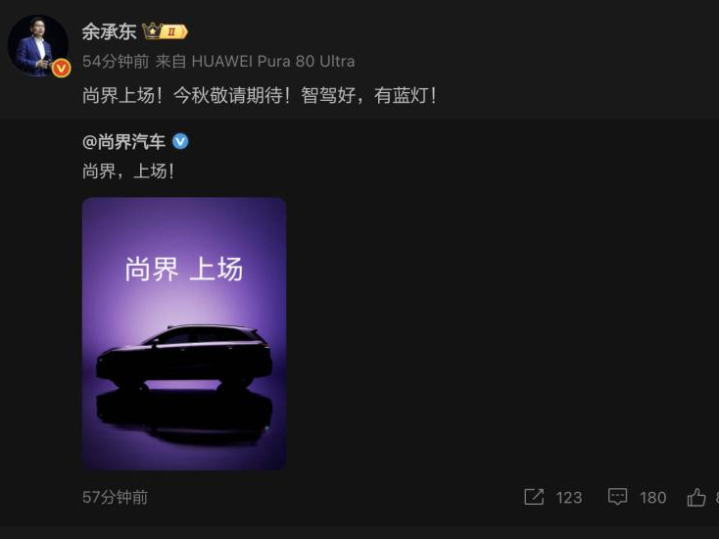
Task: Open the post text 尚界上场 今秋敬请期待
Action: pyautogui.click(x=259, y=96)
